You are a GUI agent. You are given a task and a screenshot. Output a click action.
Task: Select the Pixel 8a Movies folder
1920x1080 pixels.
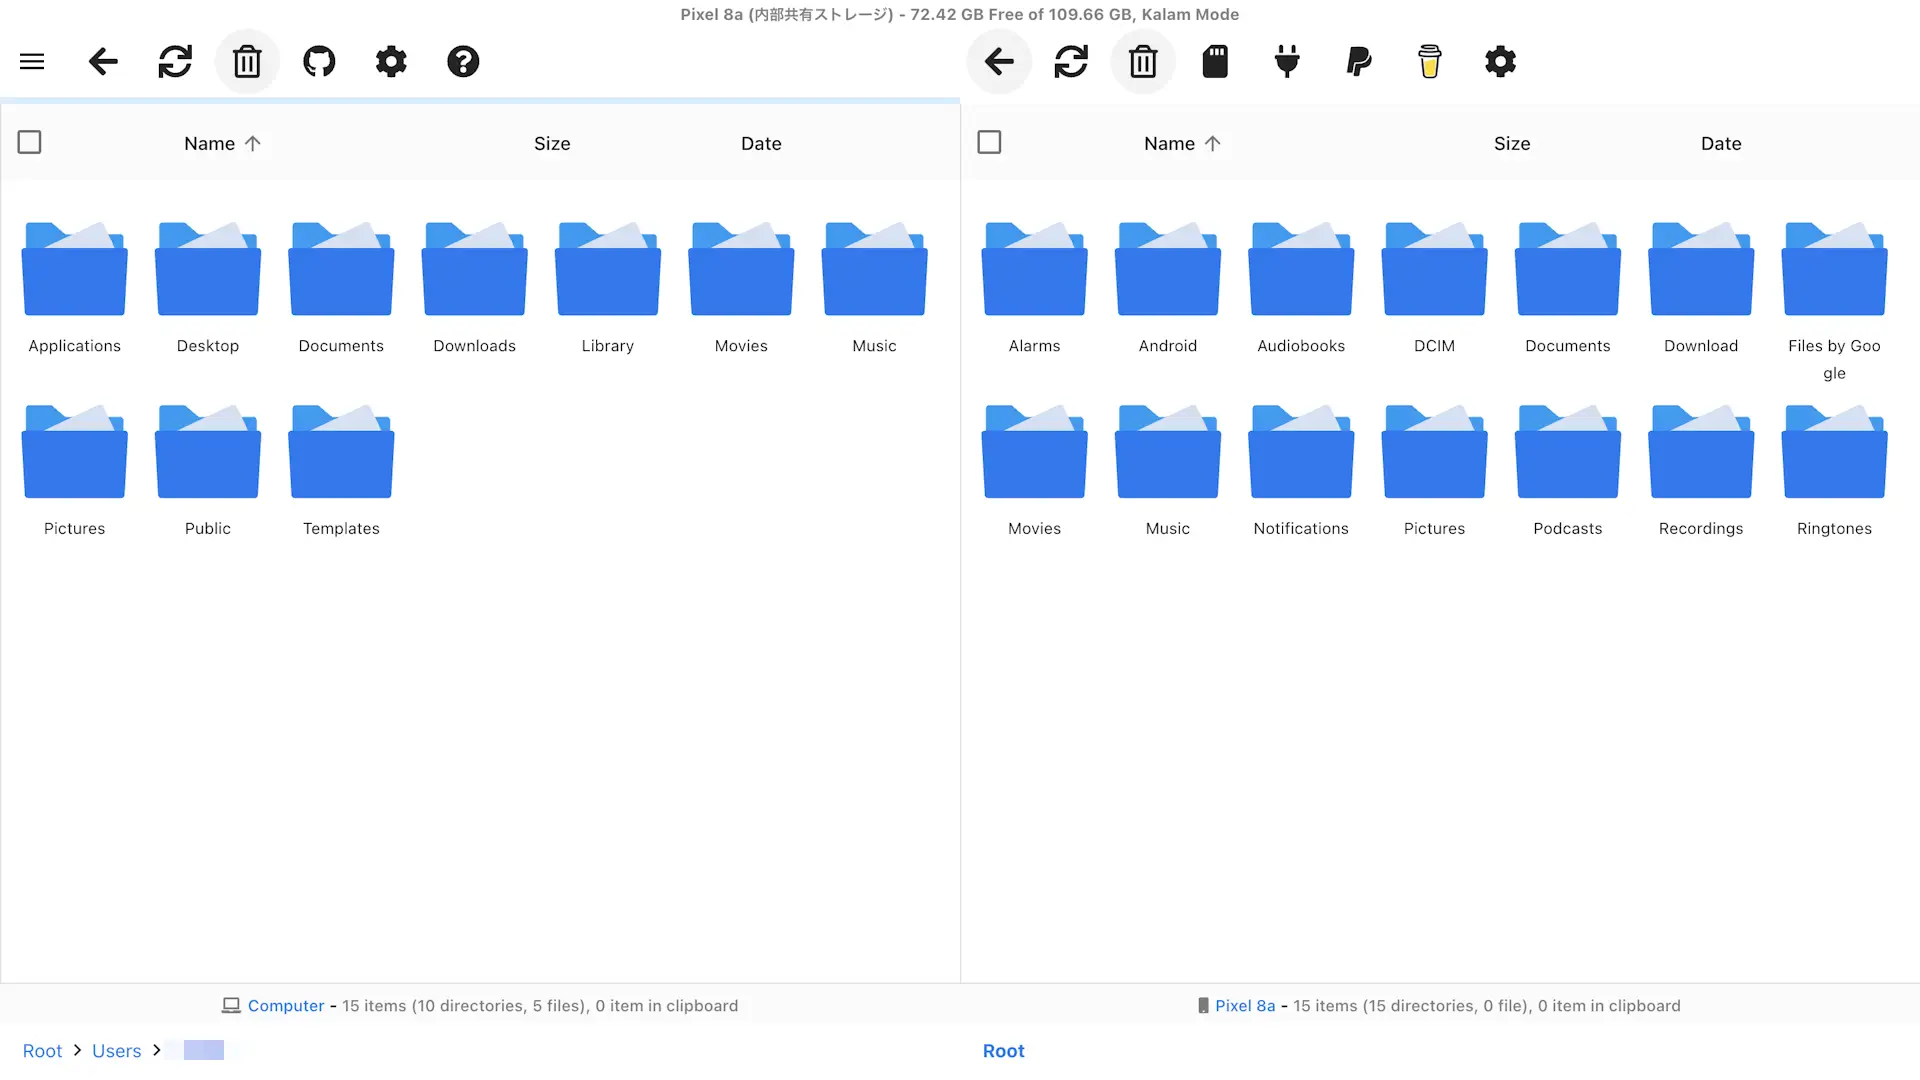point(1035,471)
